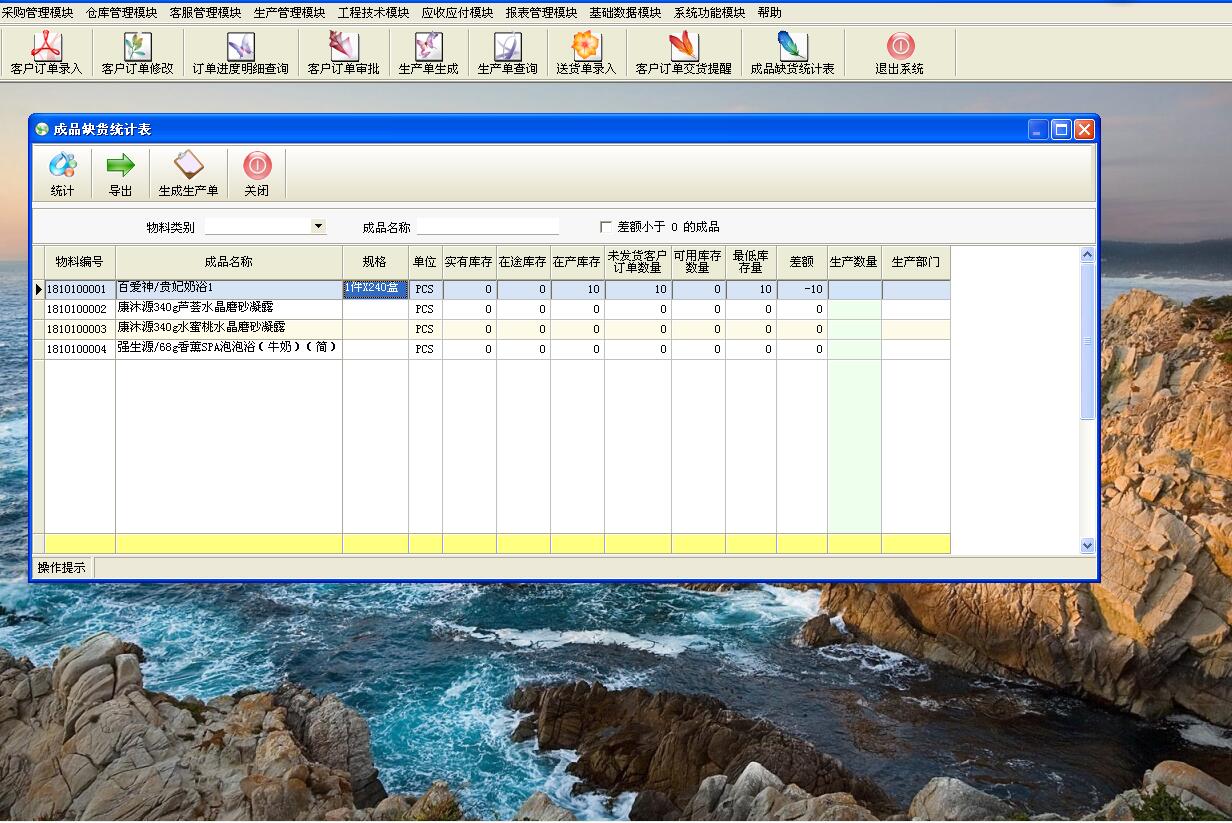
Task: Open 报表管理模块 menu
Action: tap(541, 13)
